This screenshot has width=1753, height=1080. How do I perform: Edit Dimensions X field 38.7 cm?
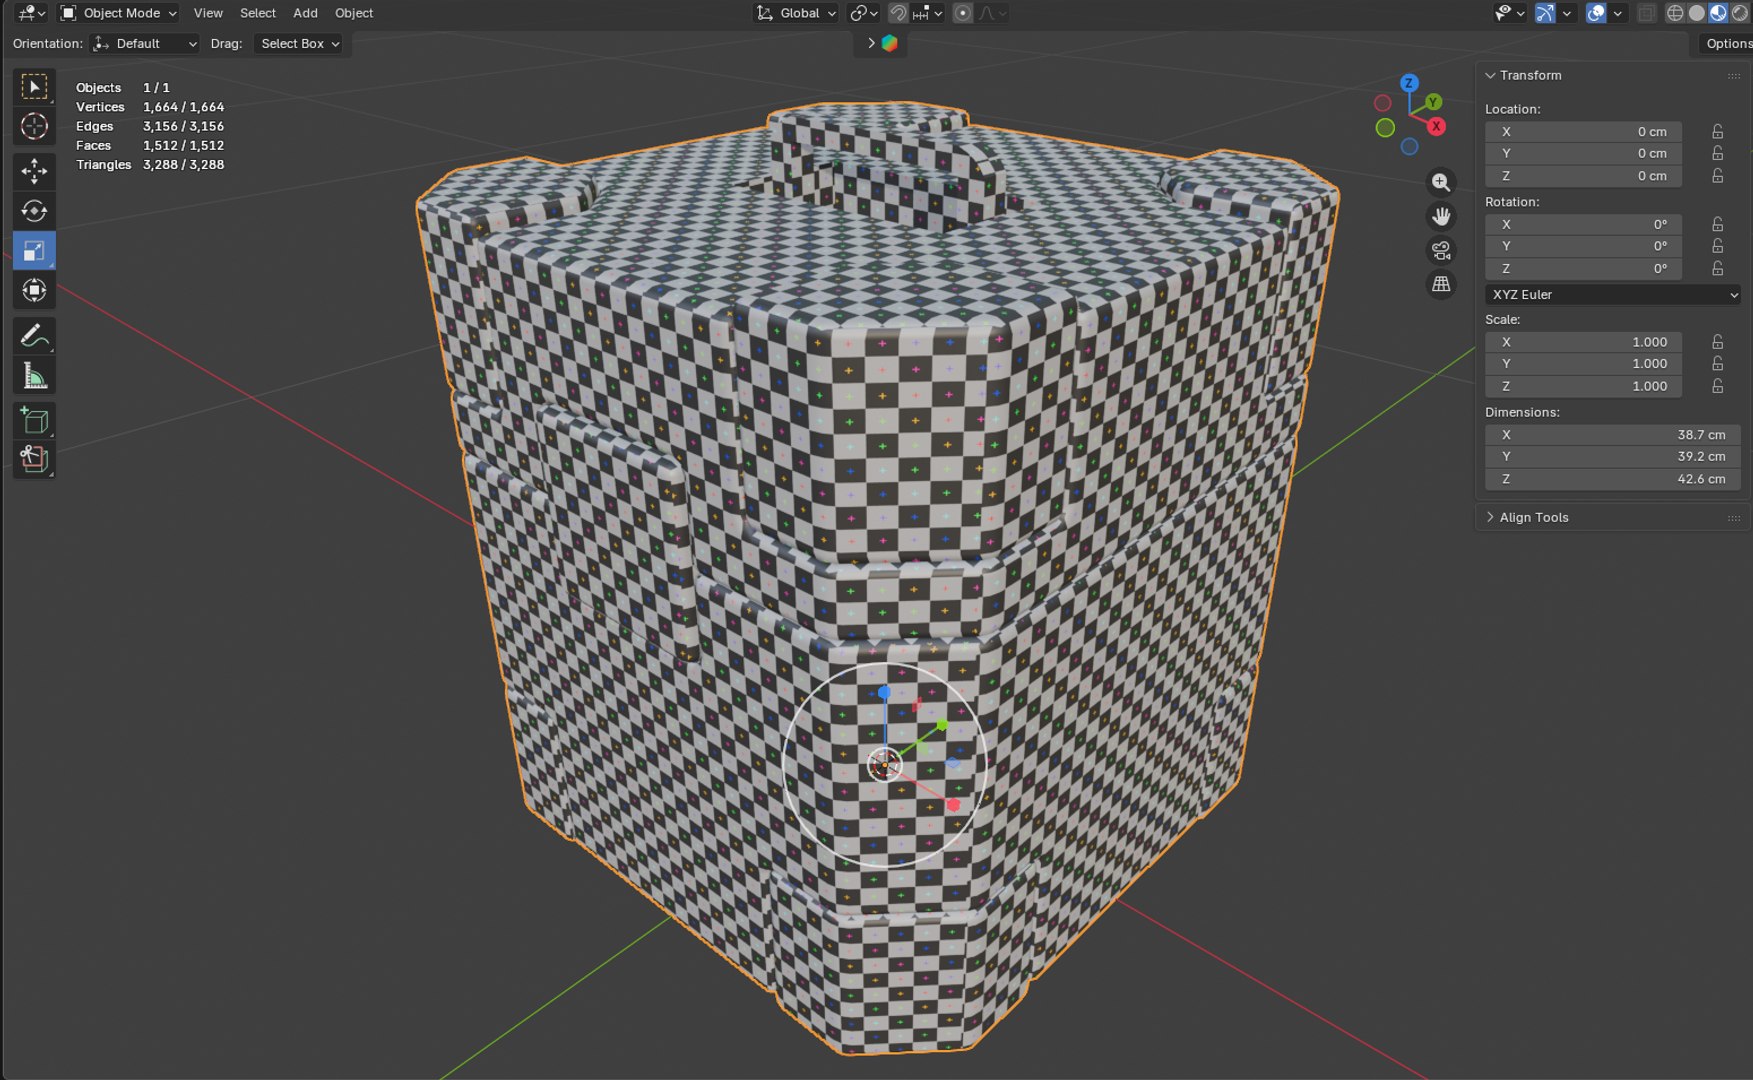[1612, 435]
